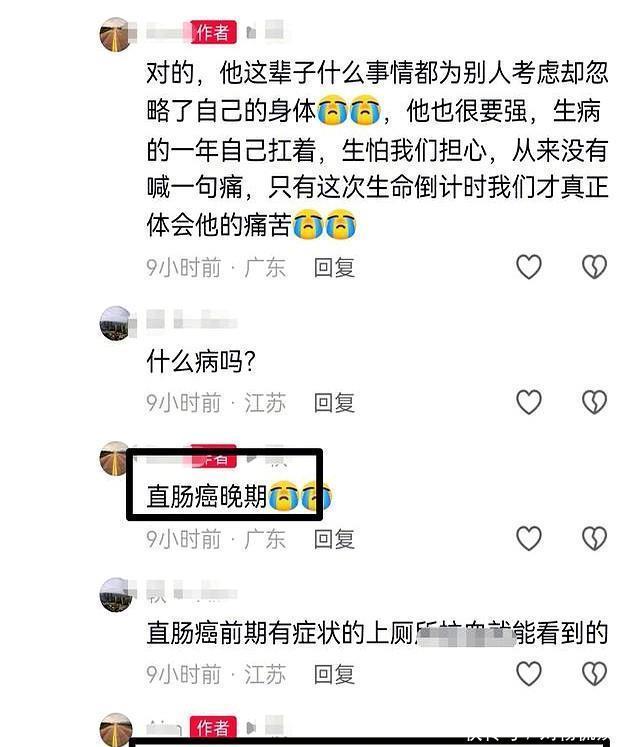Dislike the comment starting 对的，他这辈子

click(x=594, y=266)
